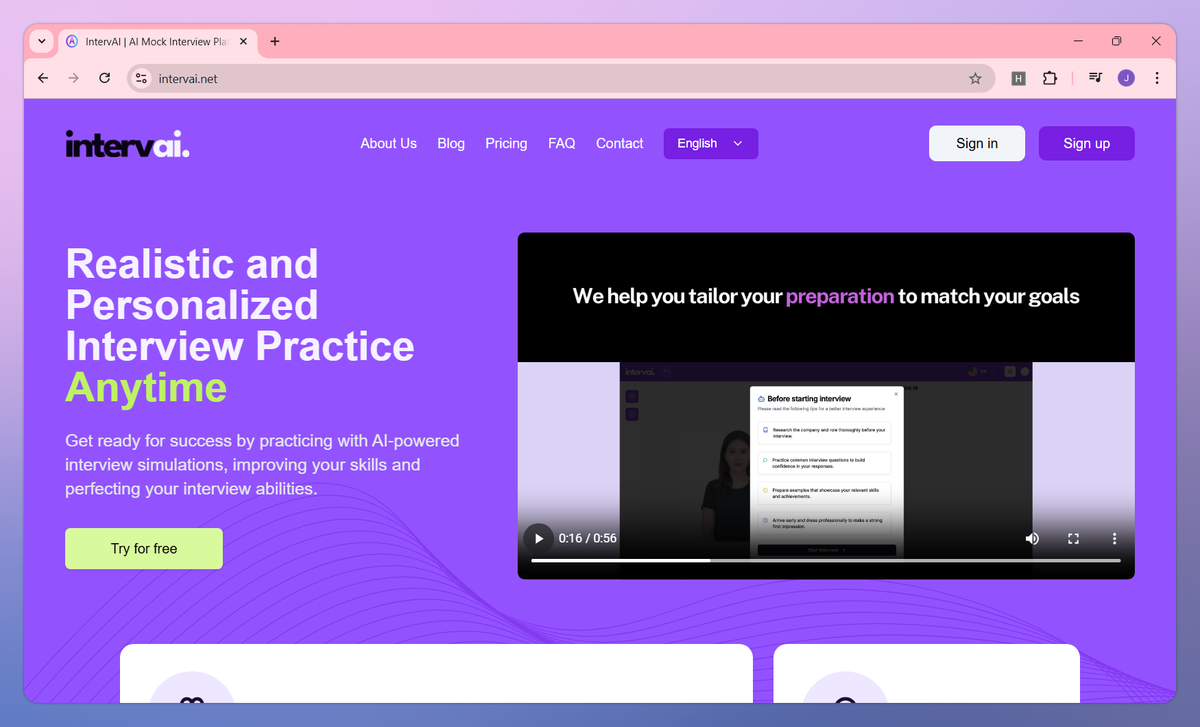Enter fullscreen on the video

click(1073, 538)
